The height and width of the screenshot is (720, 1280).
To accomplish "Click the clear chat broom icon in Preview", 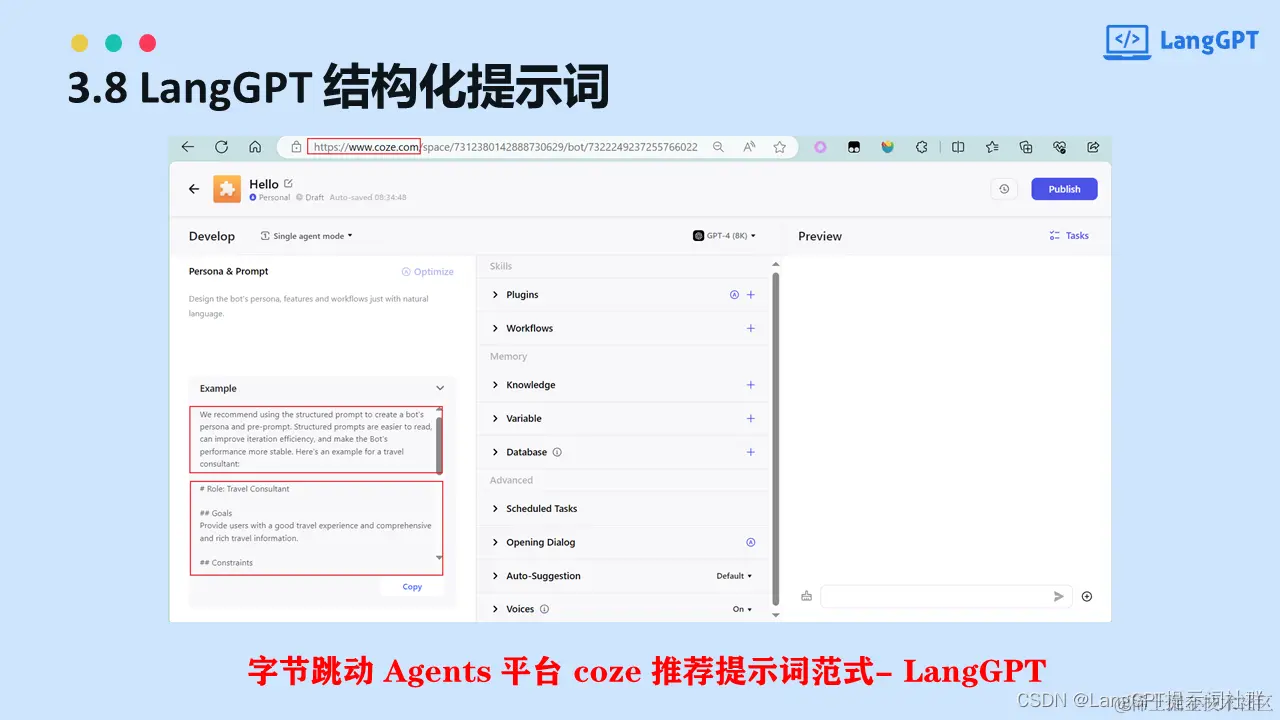I will 806,595.
